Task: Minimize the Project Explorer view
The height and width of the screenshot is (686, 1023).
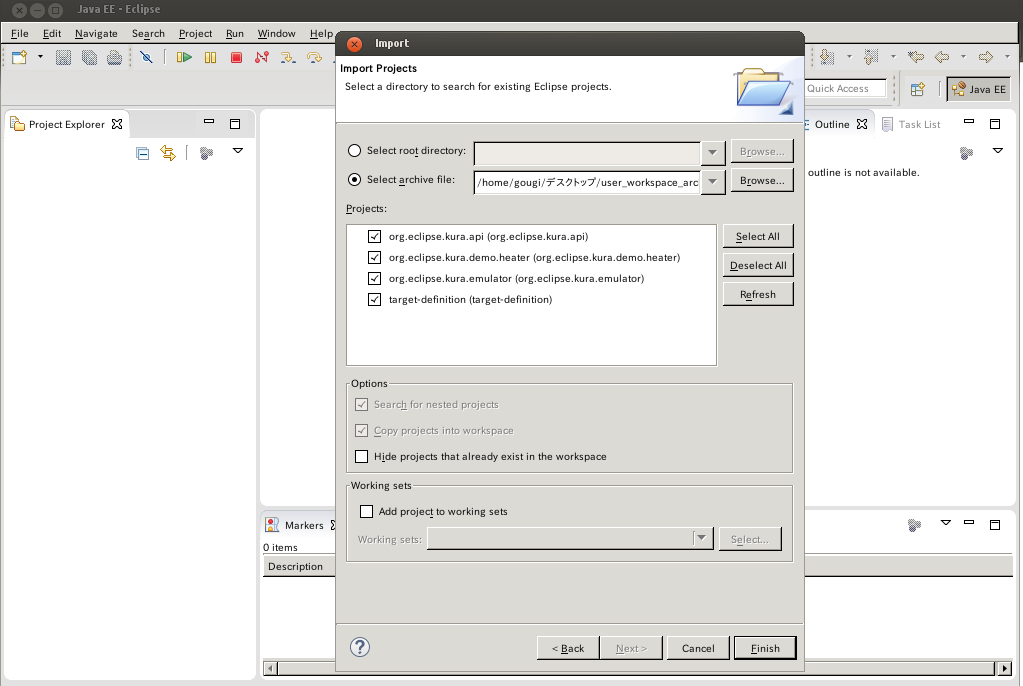Action: click(209, 121)
